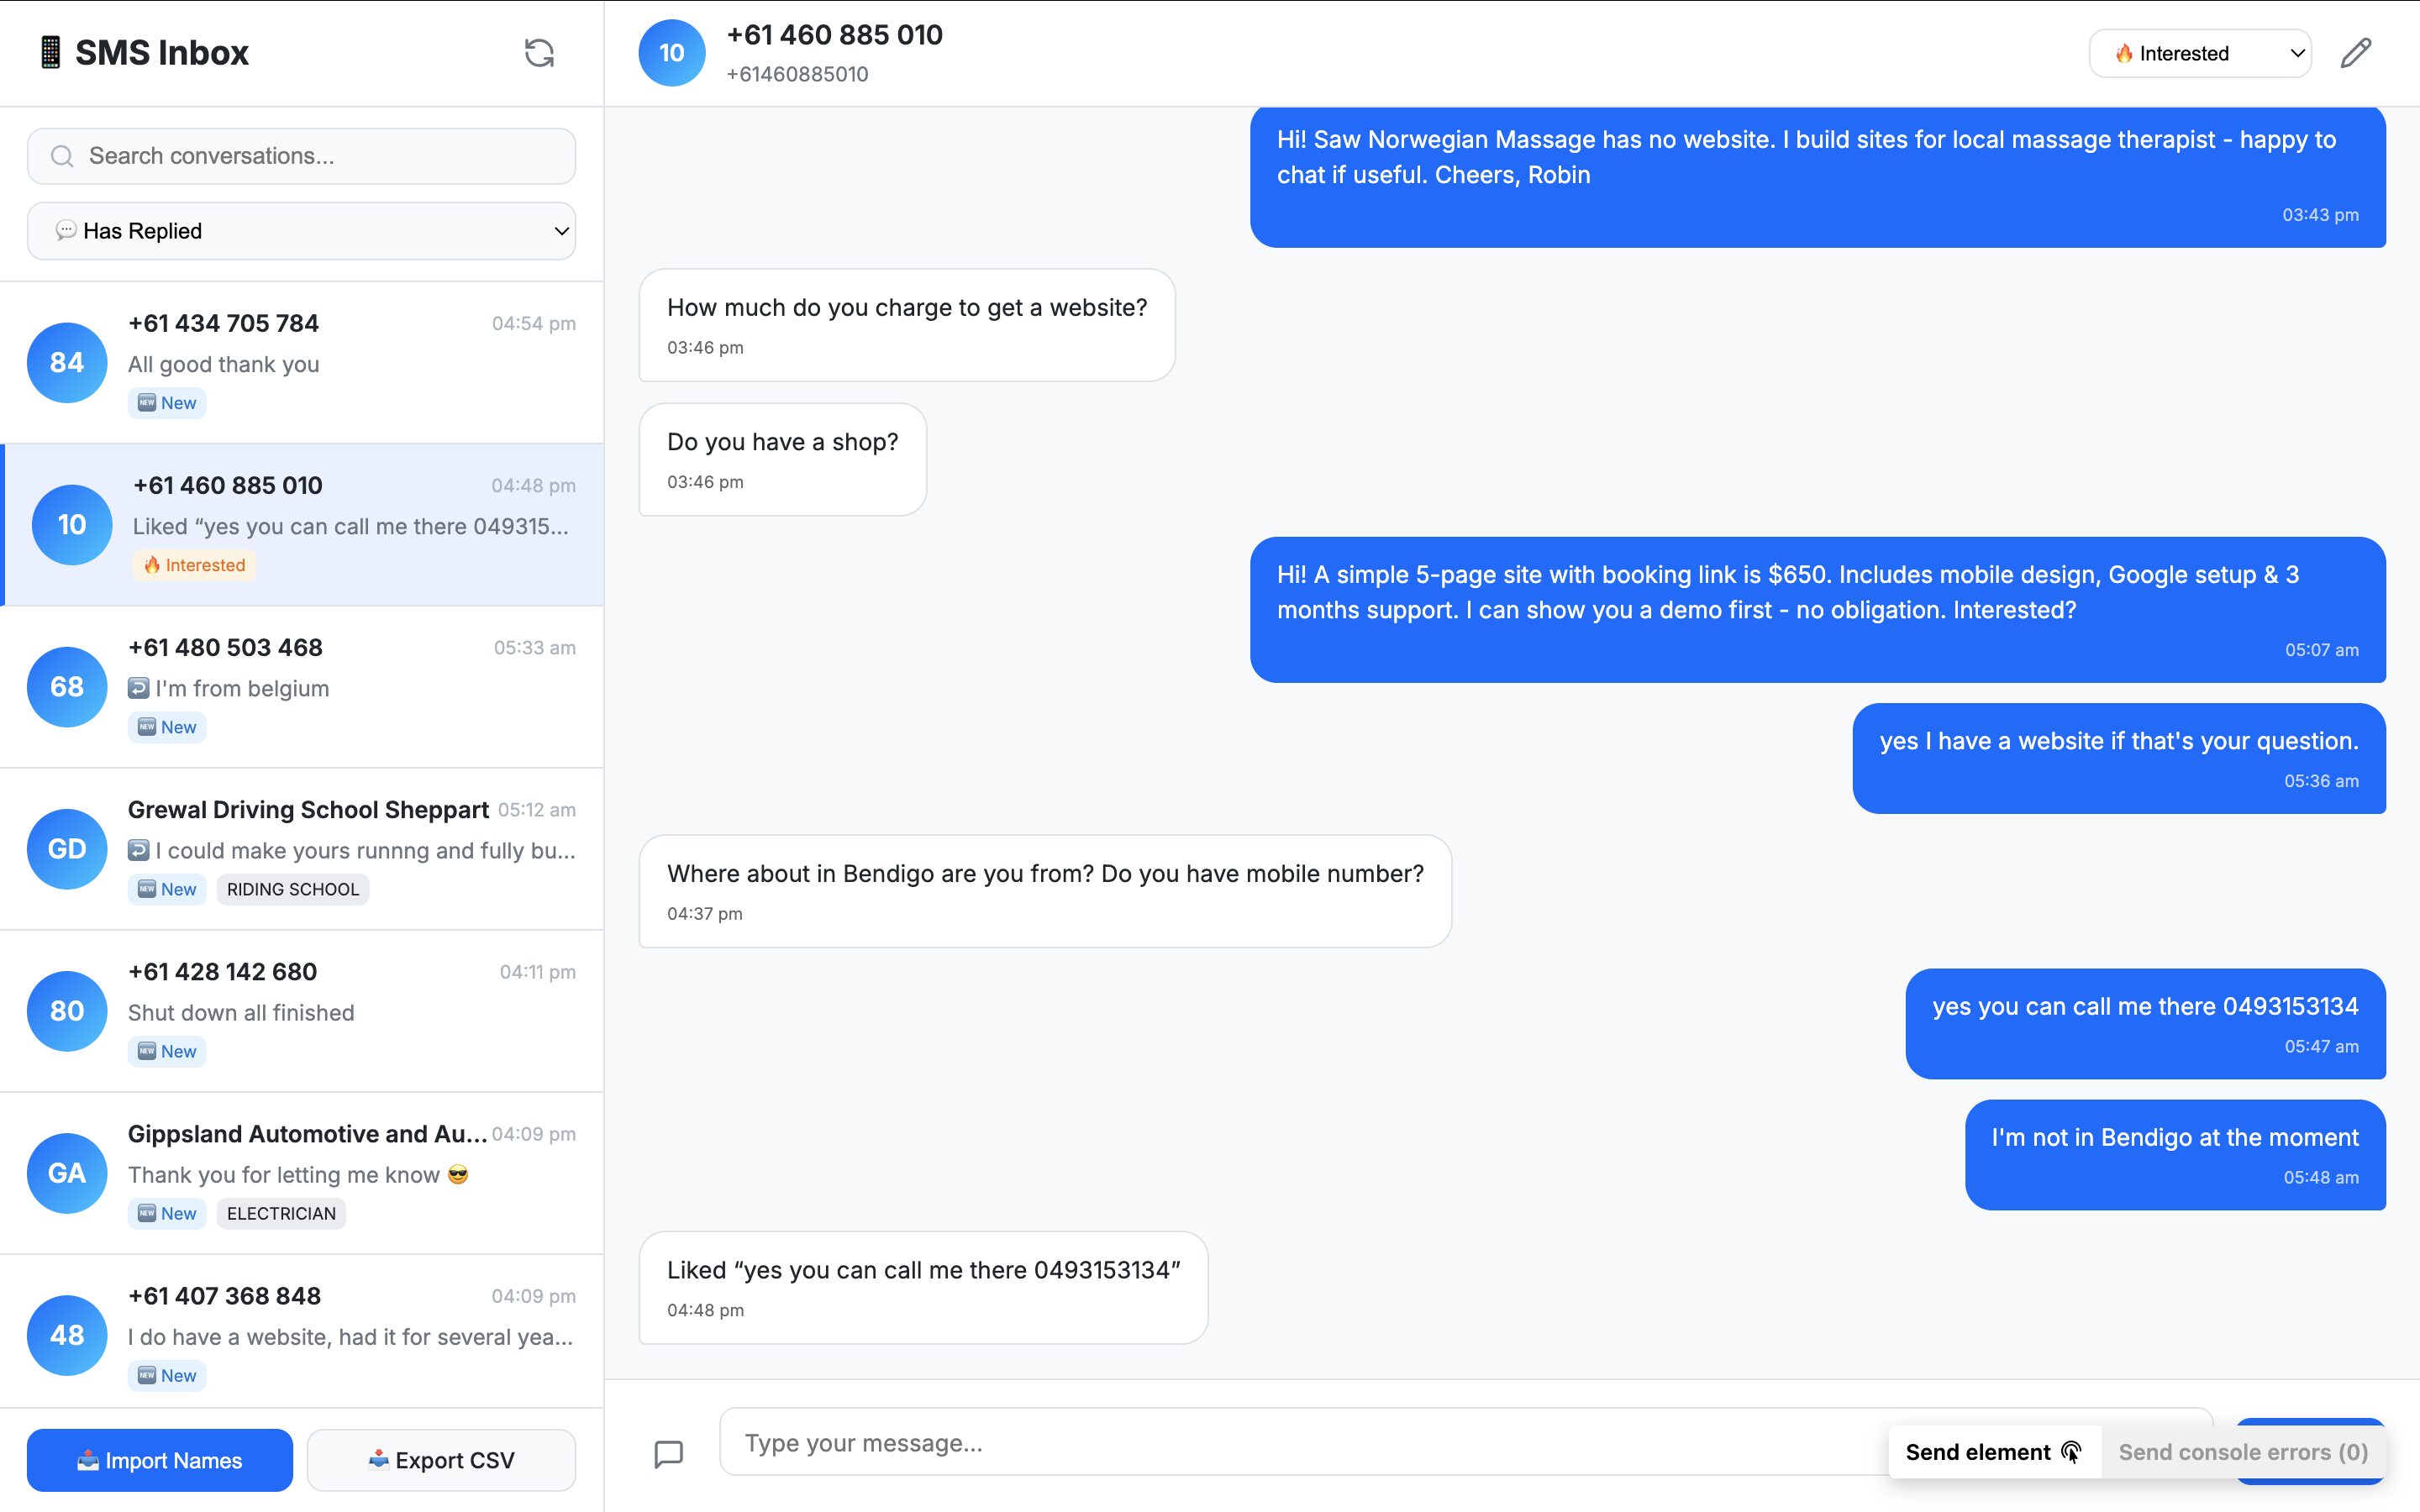Click the refresh icon to reload conversations
This screenshot has height=1512, width=2420.
(x=539, y=53)
